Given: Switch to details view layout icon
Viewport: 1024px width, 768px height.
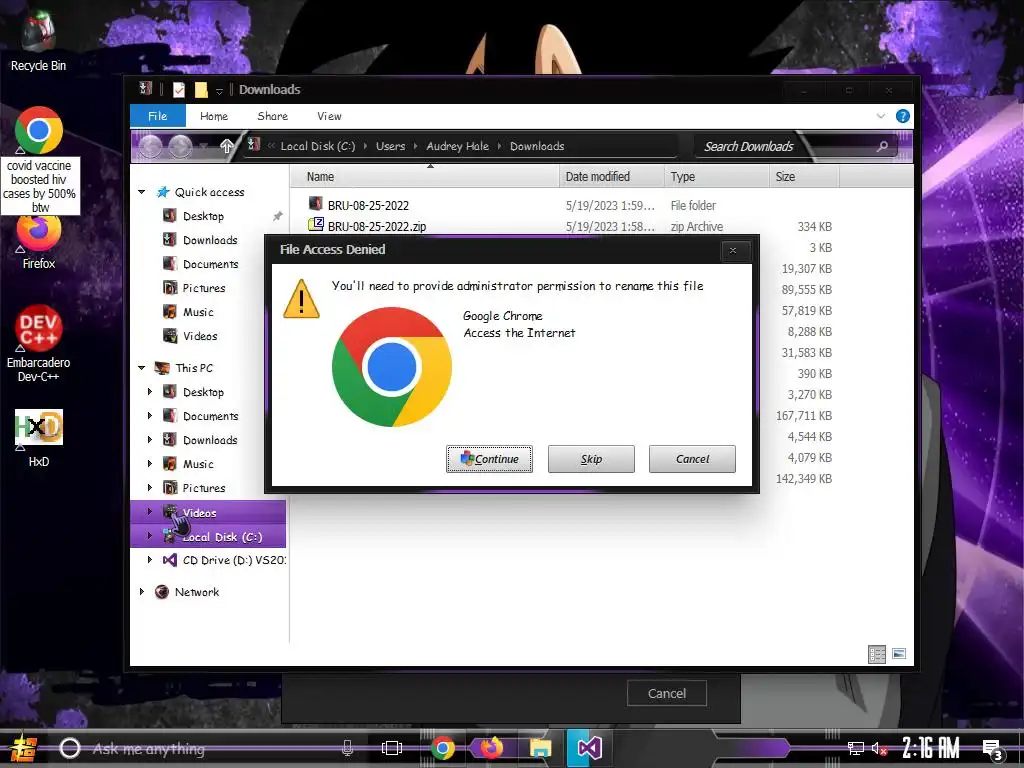Looking at the screenshot, I should [x=877, y=654].
